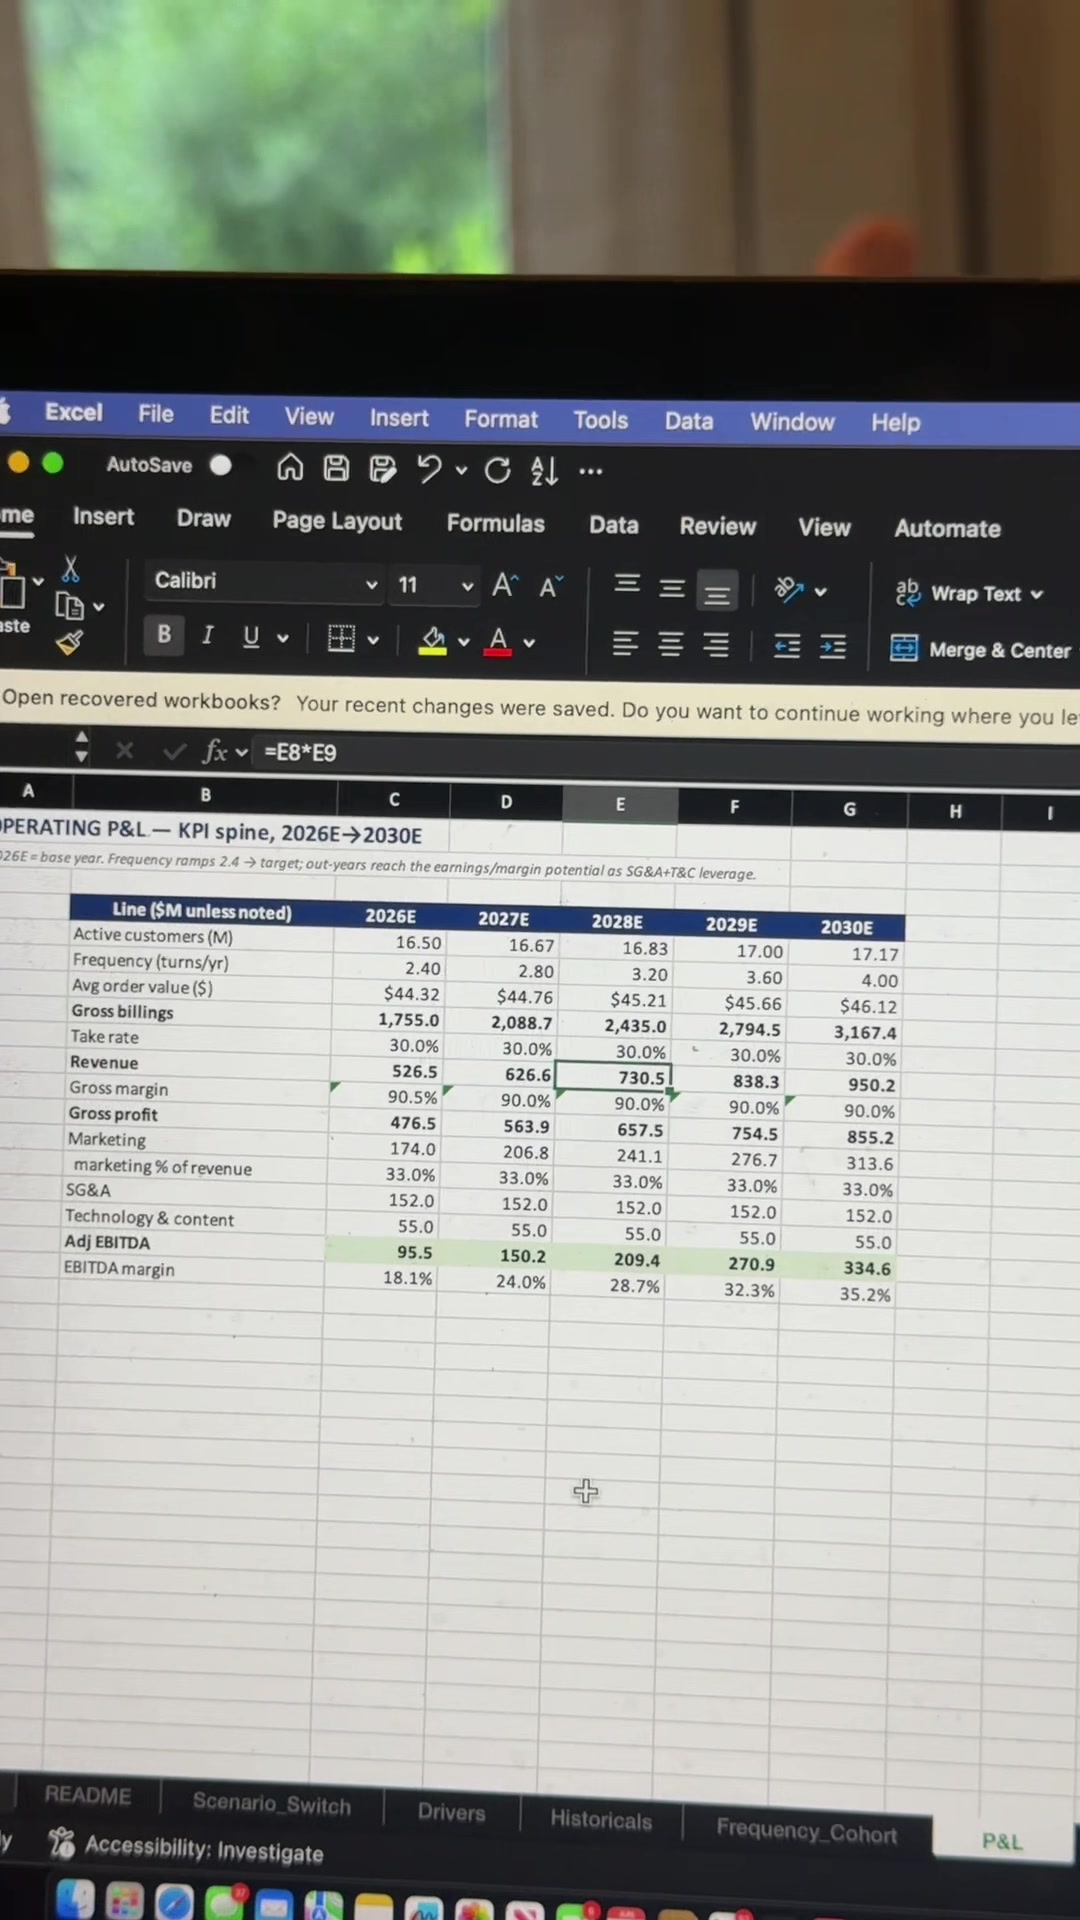
Task: Toggle Italic formatting
Action: [x=208, y=636]
